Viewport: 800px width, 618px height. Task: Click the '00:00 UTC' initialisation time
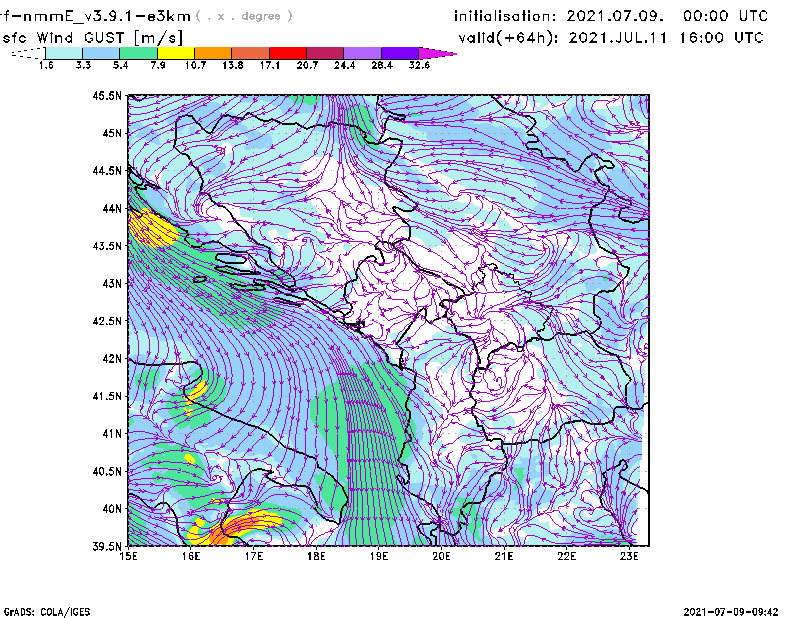pos(726,16)
